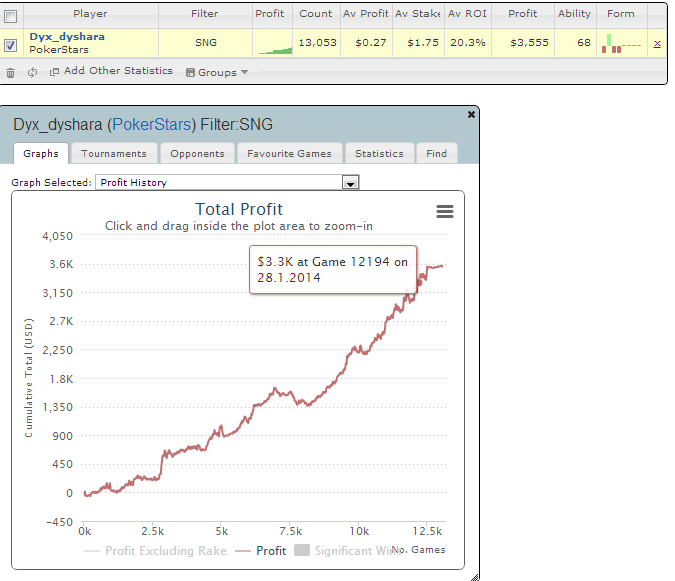Click the Total Profit chart title

pyautogui.click(x=239, y=210)
